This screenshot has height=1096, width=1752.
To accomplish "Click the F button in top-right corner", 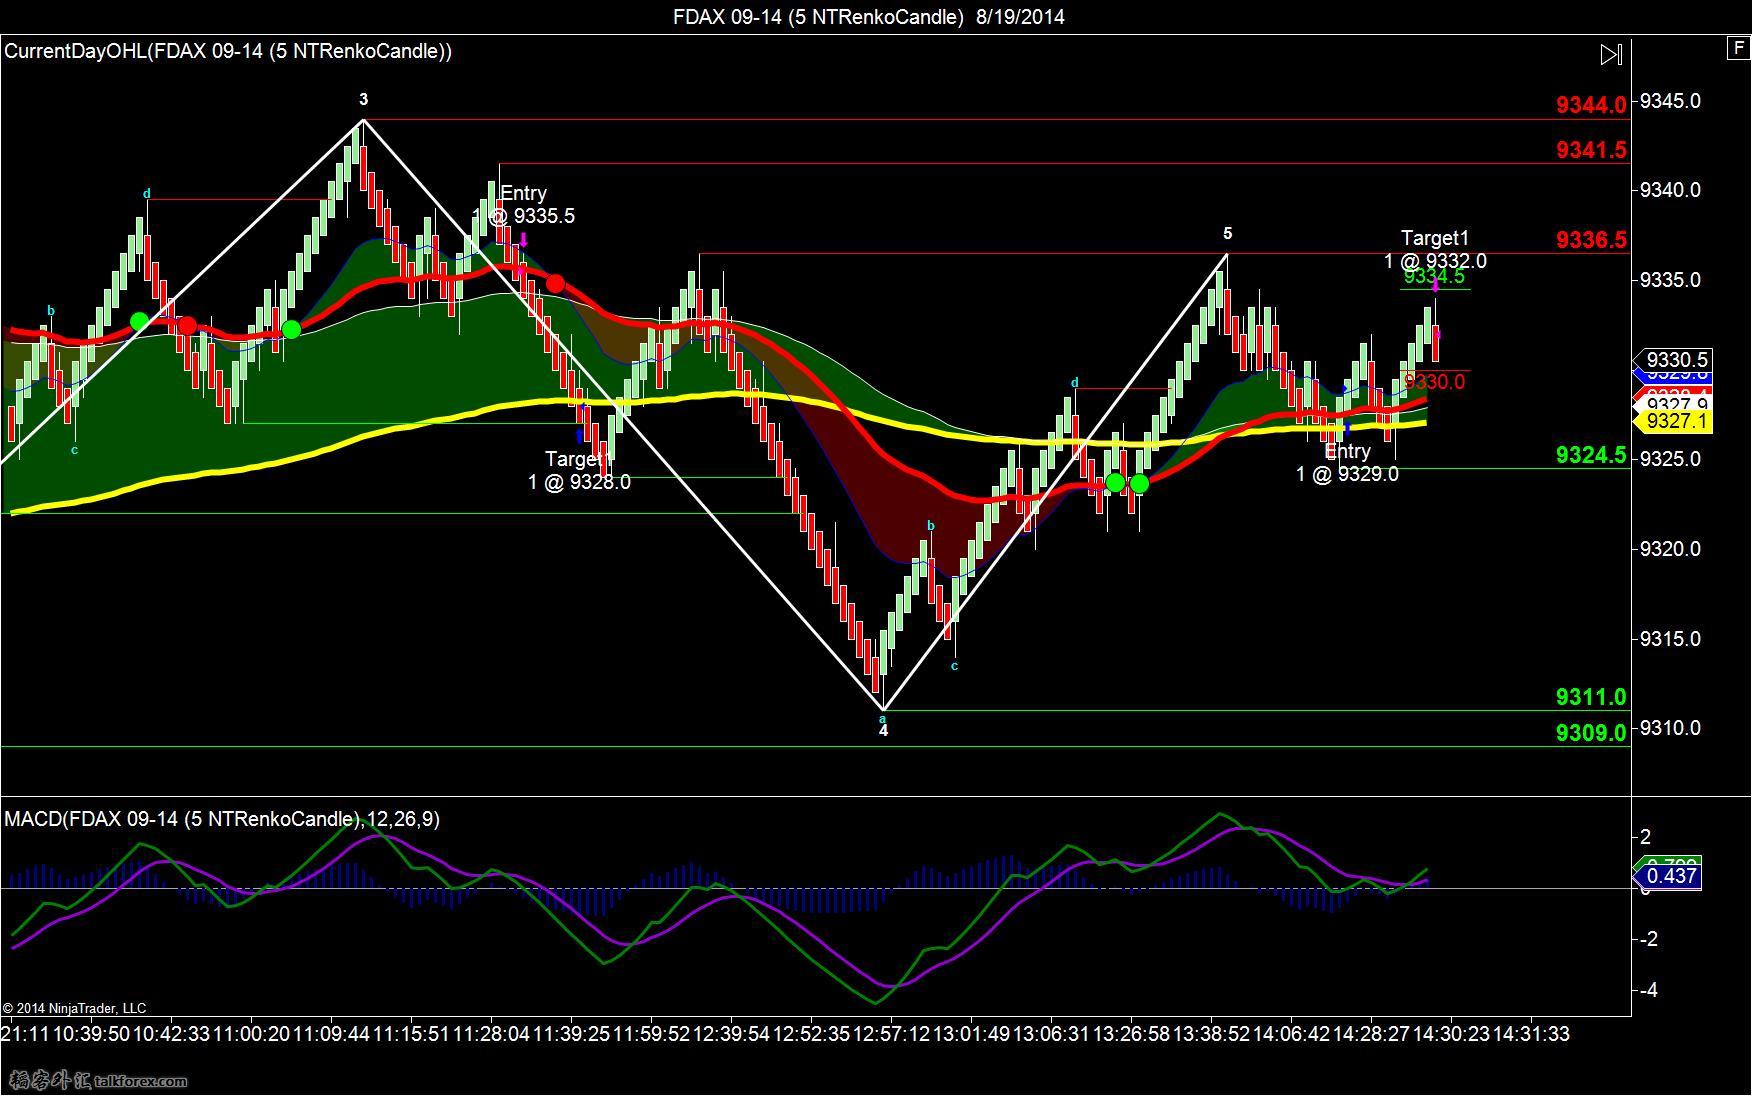I will click(1738, 47).
